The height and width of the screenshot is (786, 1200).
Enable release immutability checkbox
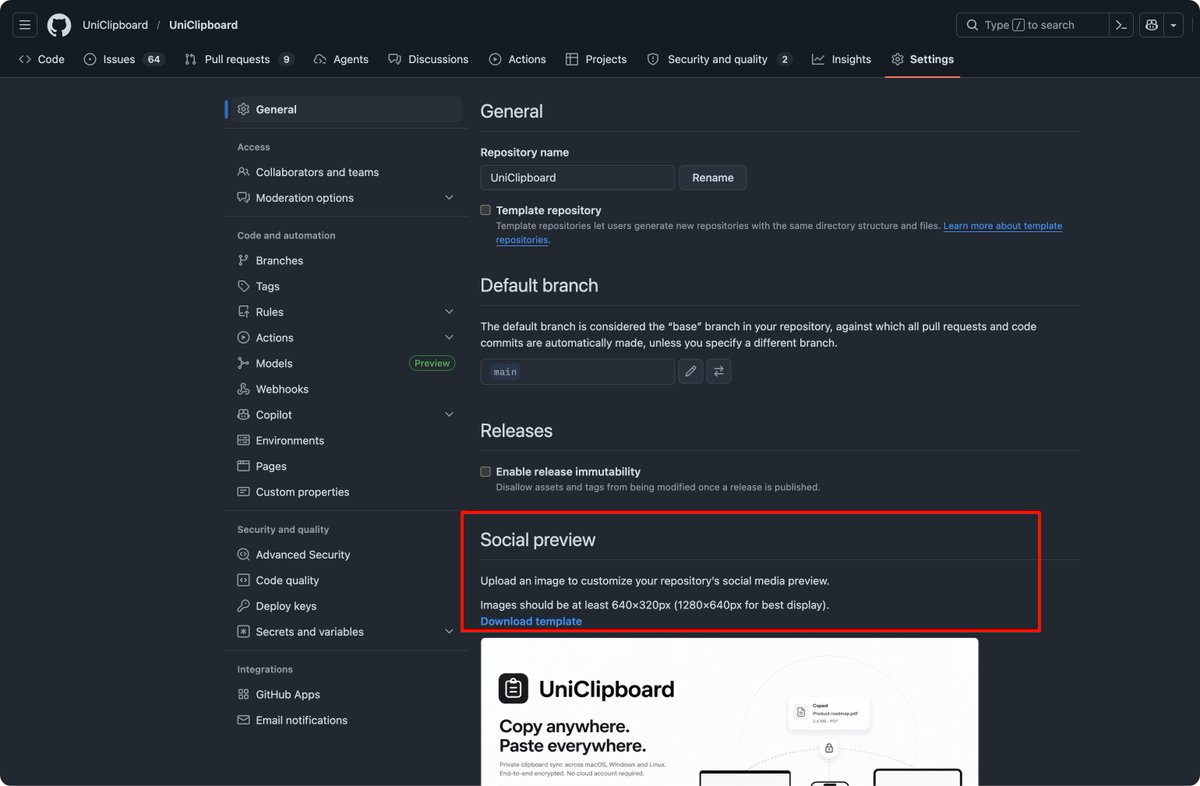point(486,472)
